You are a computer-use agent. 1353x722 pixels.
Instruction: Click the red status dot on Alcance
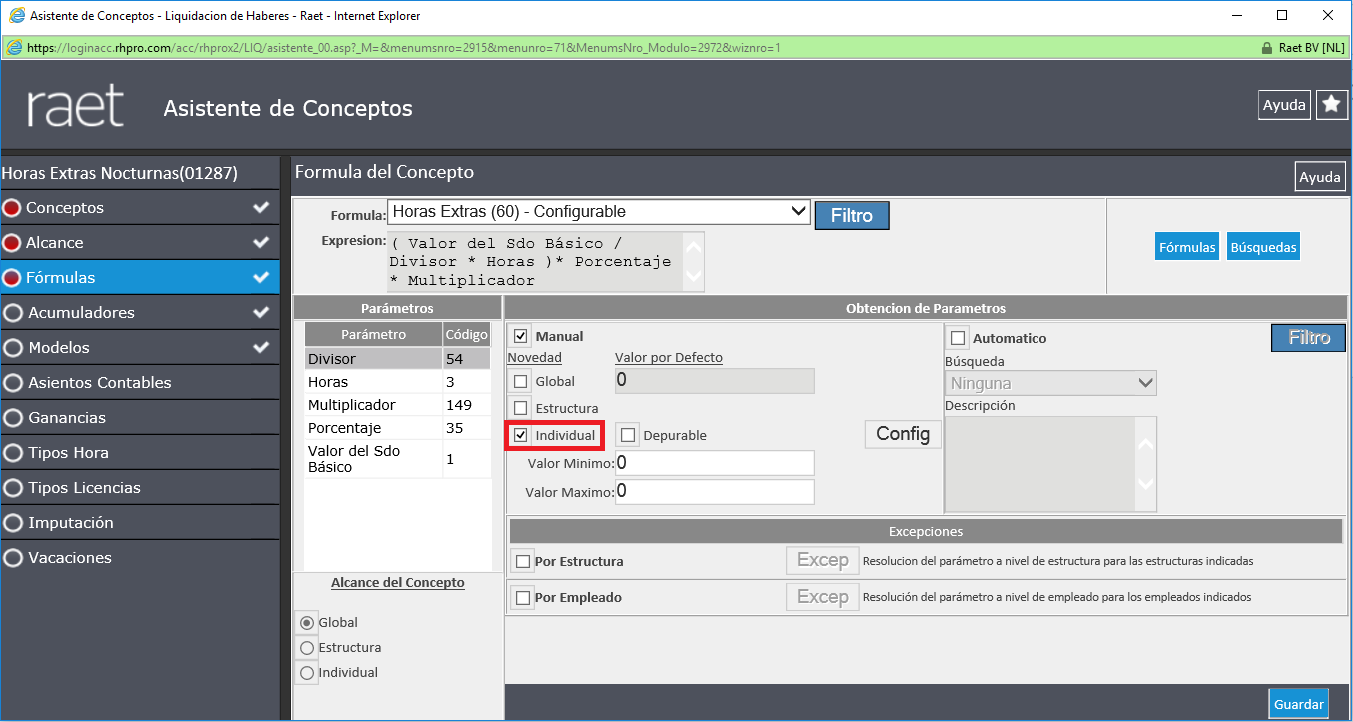coord(12,243)
